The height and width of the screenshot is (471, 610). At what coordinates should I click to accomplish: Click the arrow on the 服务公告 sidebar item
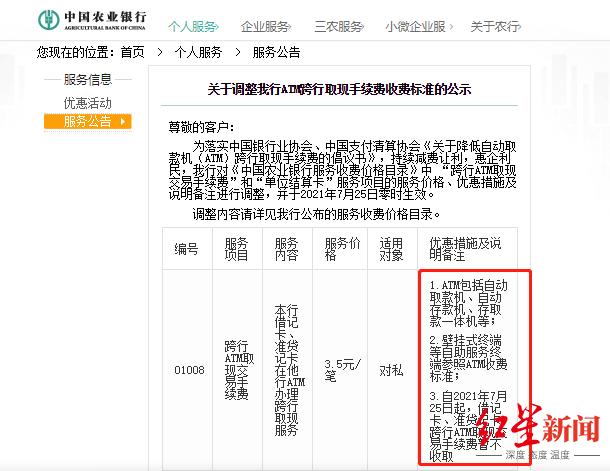[123, 121]
